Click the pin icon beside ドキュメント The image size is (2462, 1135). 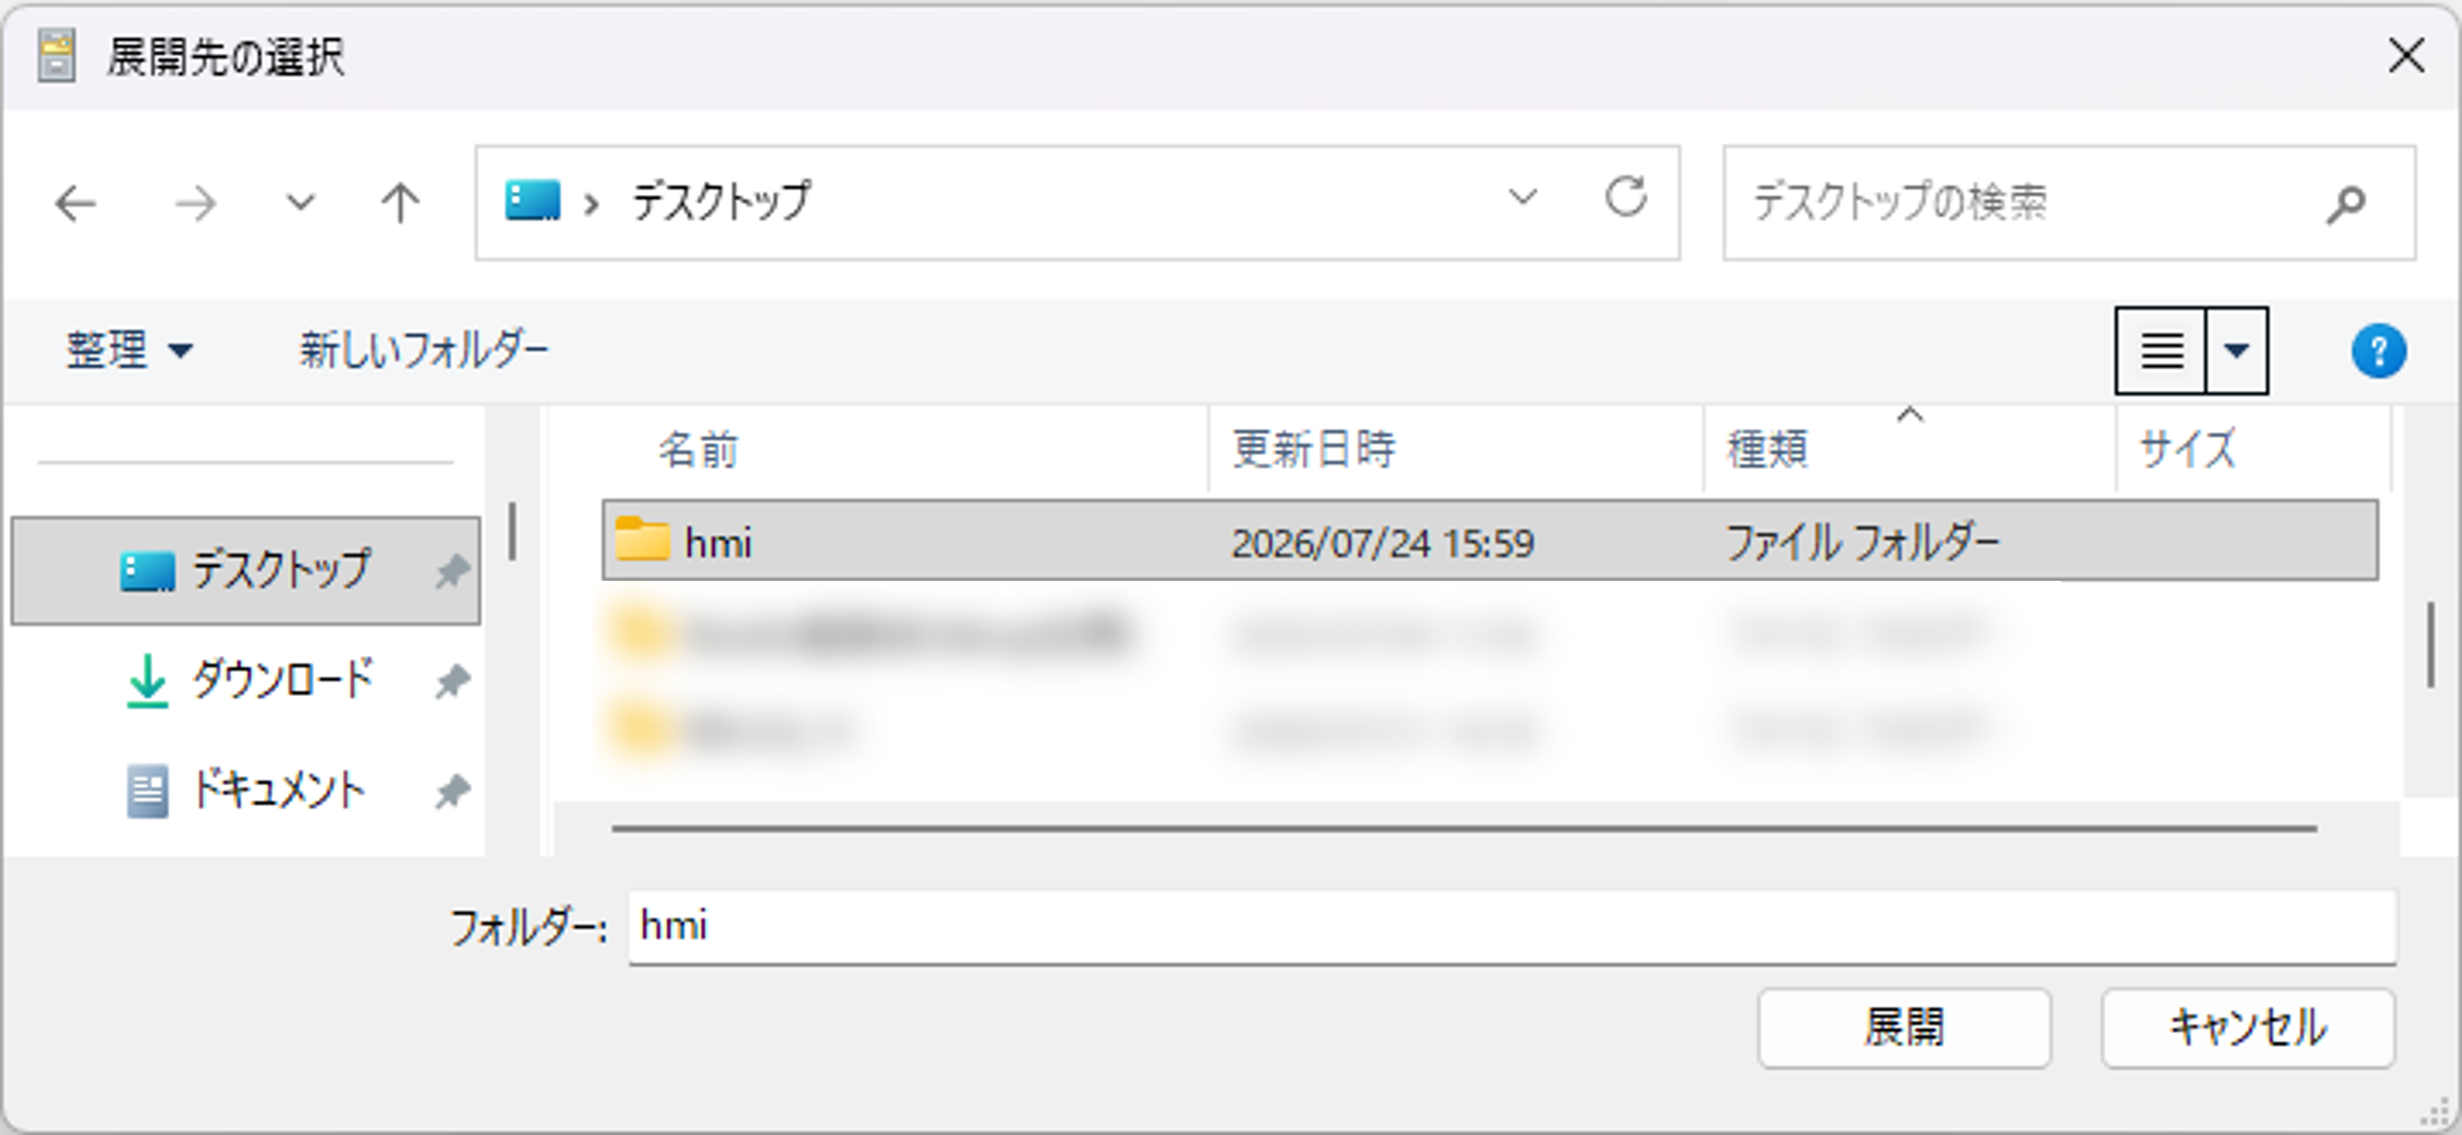tap(452, 791)
